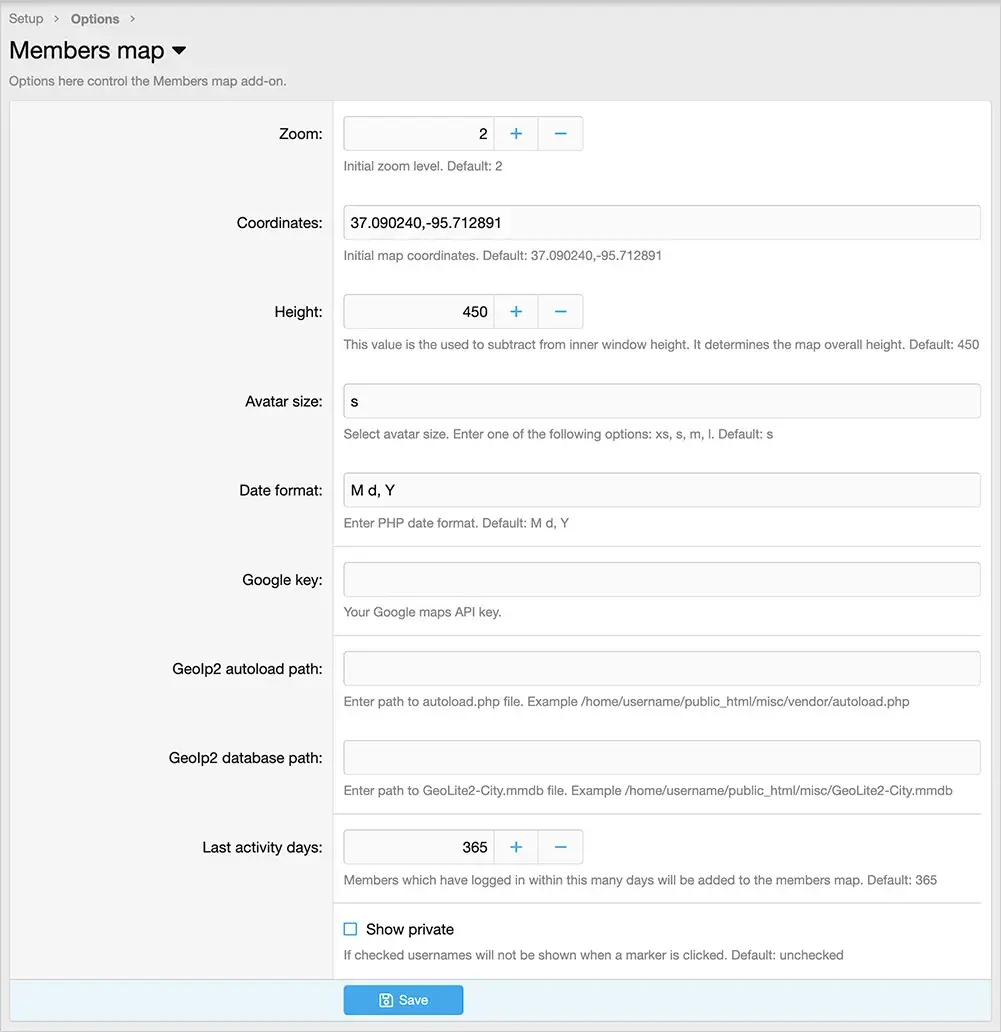
Task: Increase the Zoom level with plus button
Action: point(516,134)
